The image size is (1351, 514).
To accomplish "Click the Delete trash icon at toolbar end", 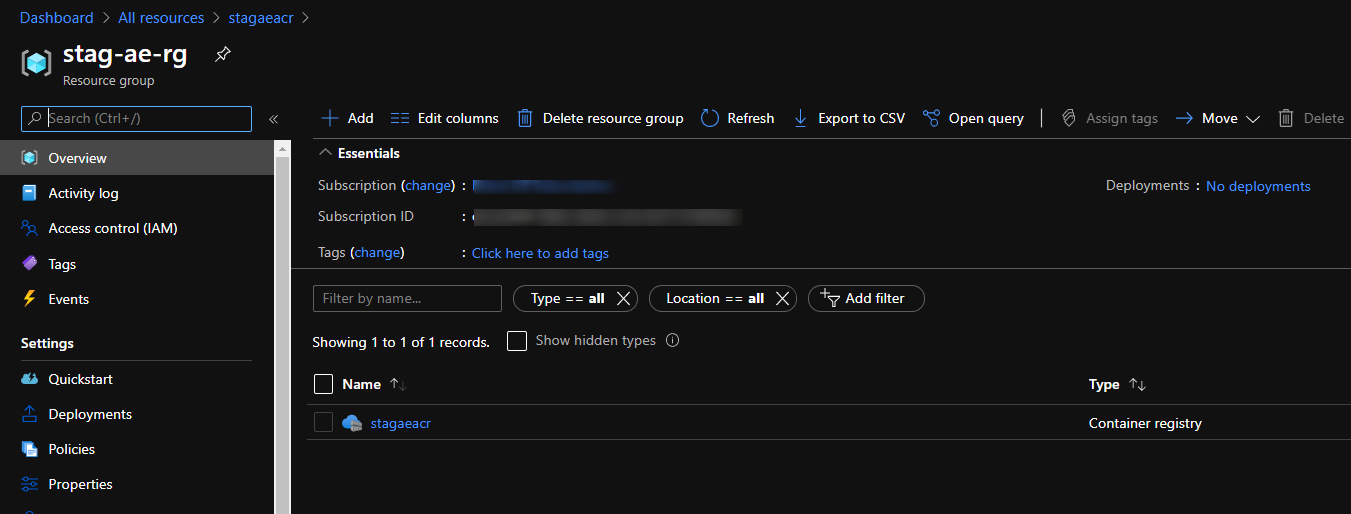I will click(x=1287, y=118).
